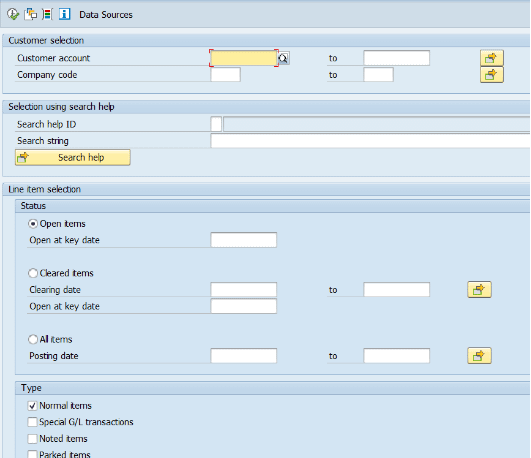Select the Cleared items radio button

click(33, 273)
